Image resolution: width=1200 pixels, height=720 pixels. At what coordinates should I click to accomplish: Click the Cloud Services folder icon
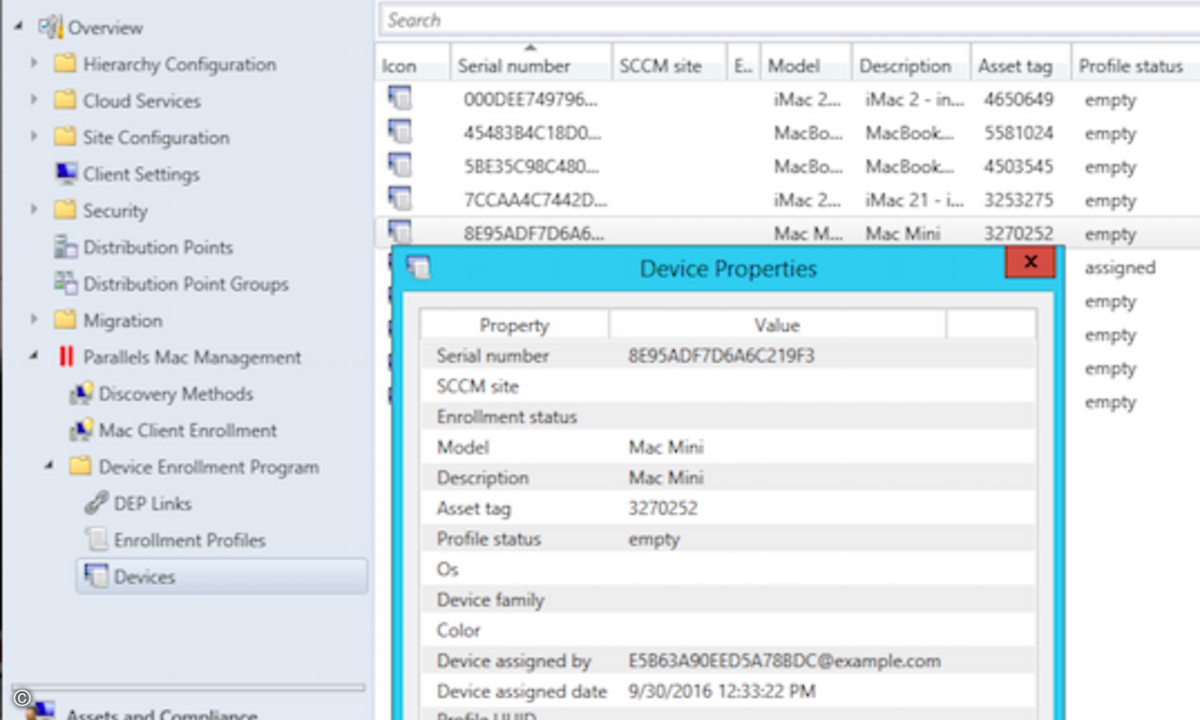[x=66, y=101]
